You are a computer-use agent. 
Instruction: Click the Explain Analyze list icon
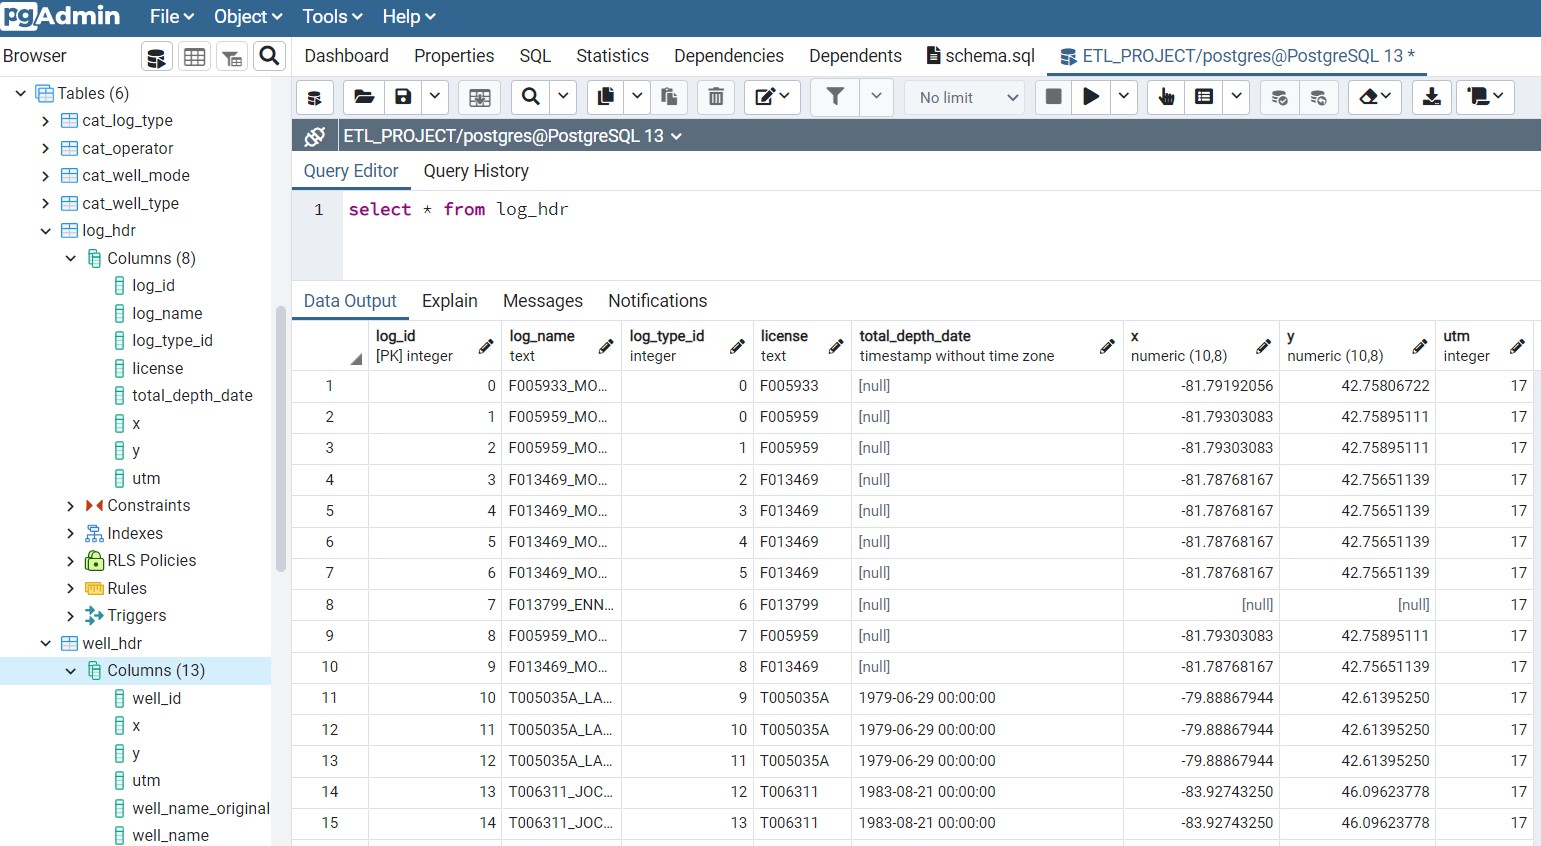point(1204,97)
